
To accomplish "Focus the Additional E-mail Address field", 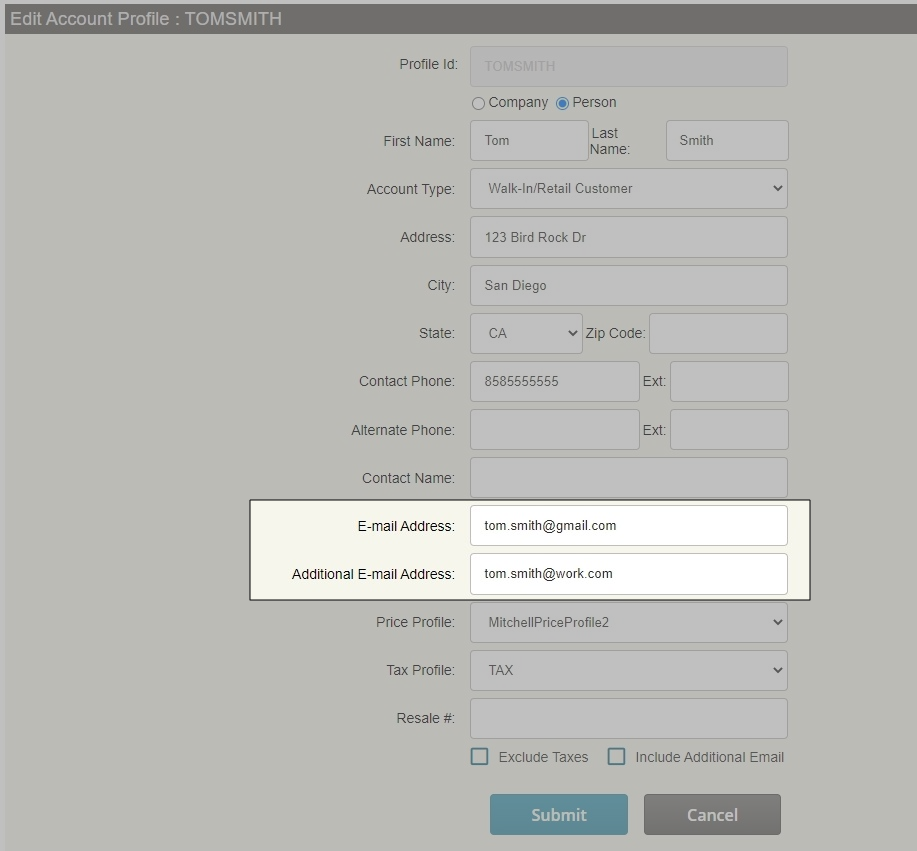I will (628, 574).
